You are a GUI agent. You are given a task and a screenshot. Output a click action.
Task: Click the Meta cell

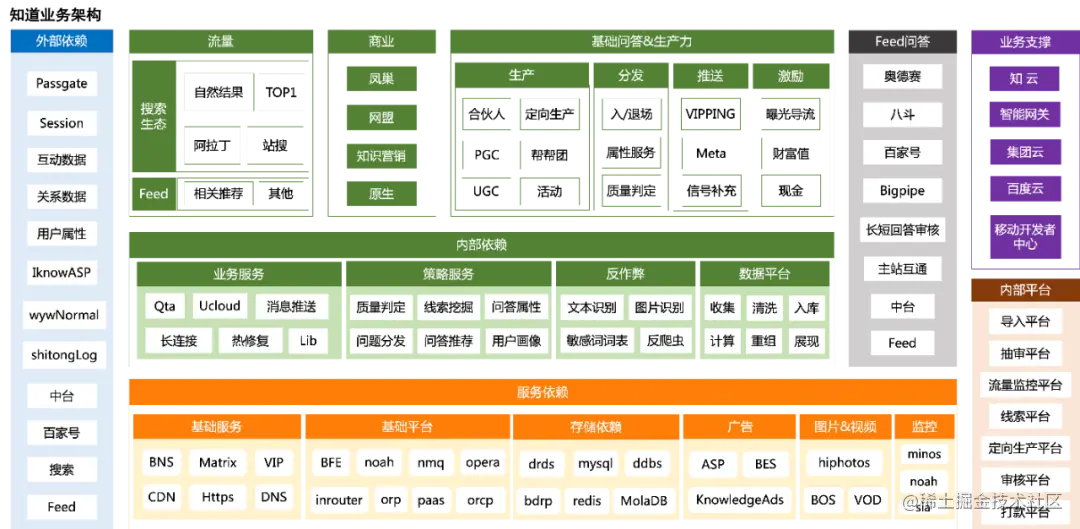pyautogui.click(x=710, y=154)
